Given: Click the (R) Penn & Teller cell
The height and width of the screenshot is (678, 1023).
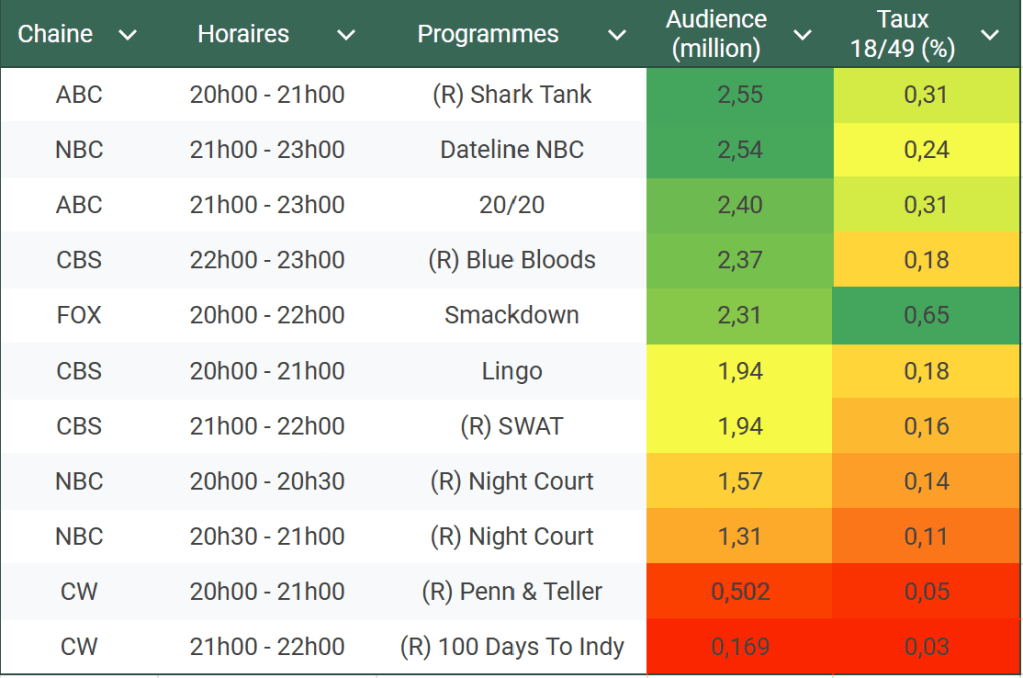Looking at the screenshot, I should coord(512,591).
